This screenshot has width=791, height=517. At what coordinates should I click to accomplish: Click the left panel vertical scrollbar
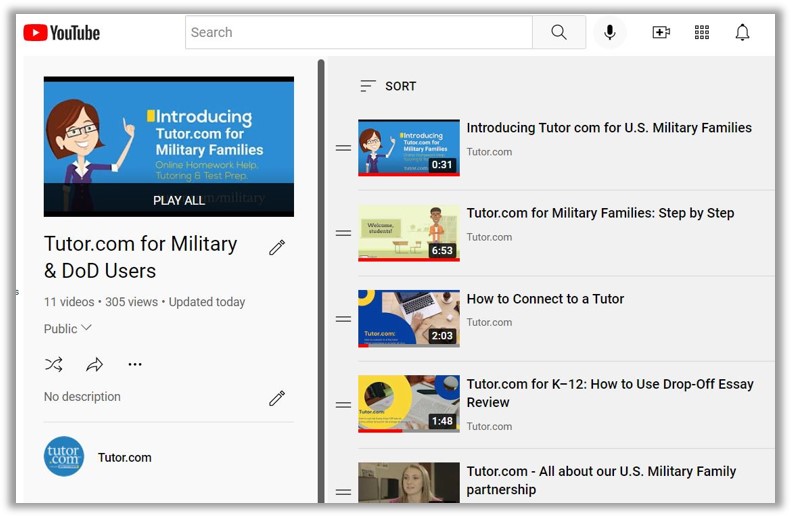point(321,281)
